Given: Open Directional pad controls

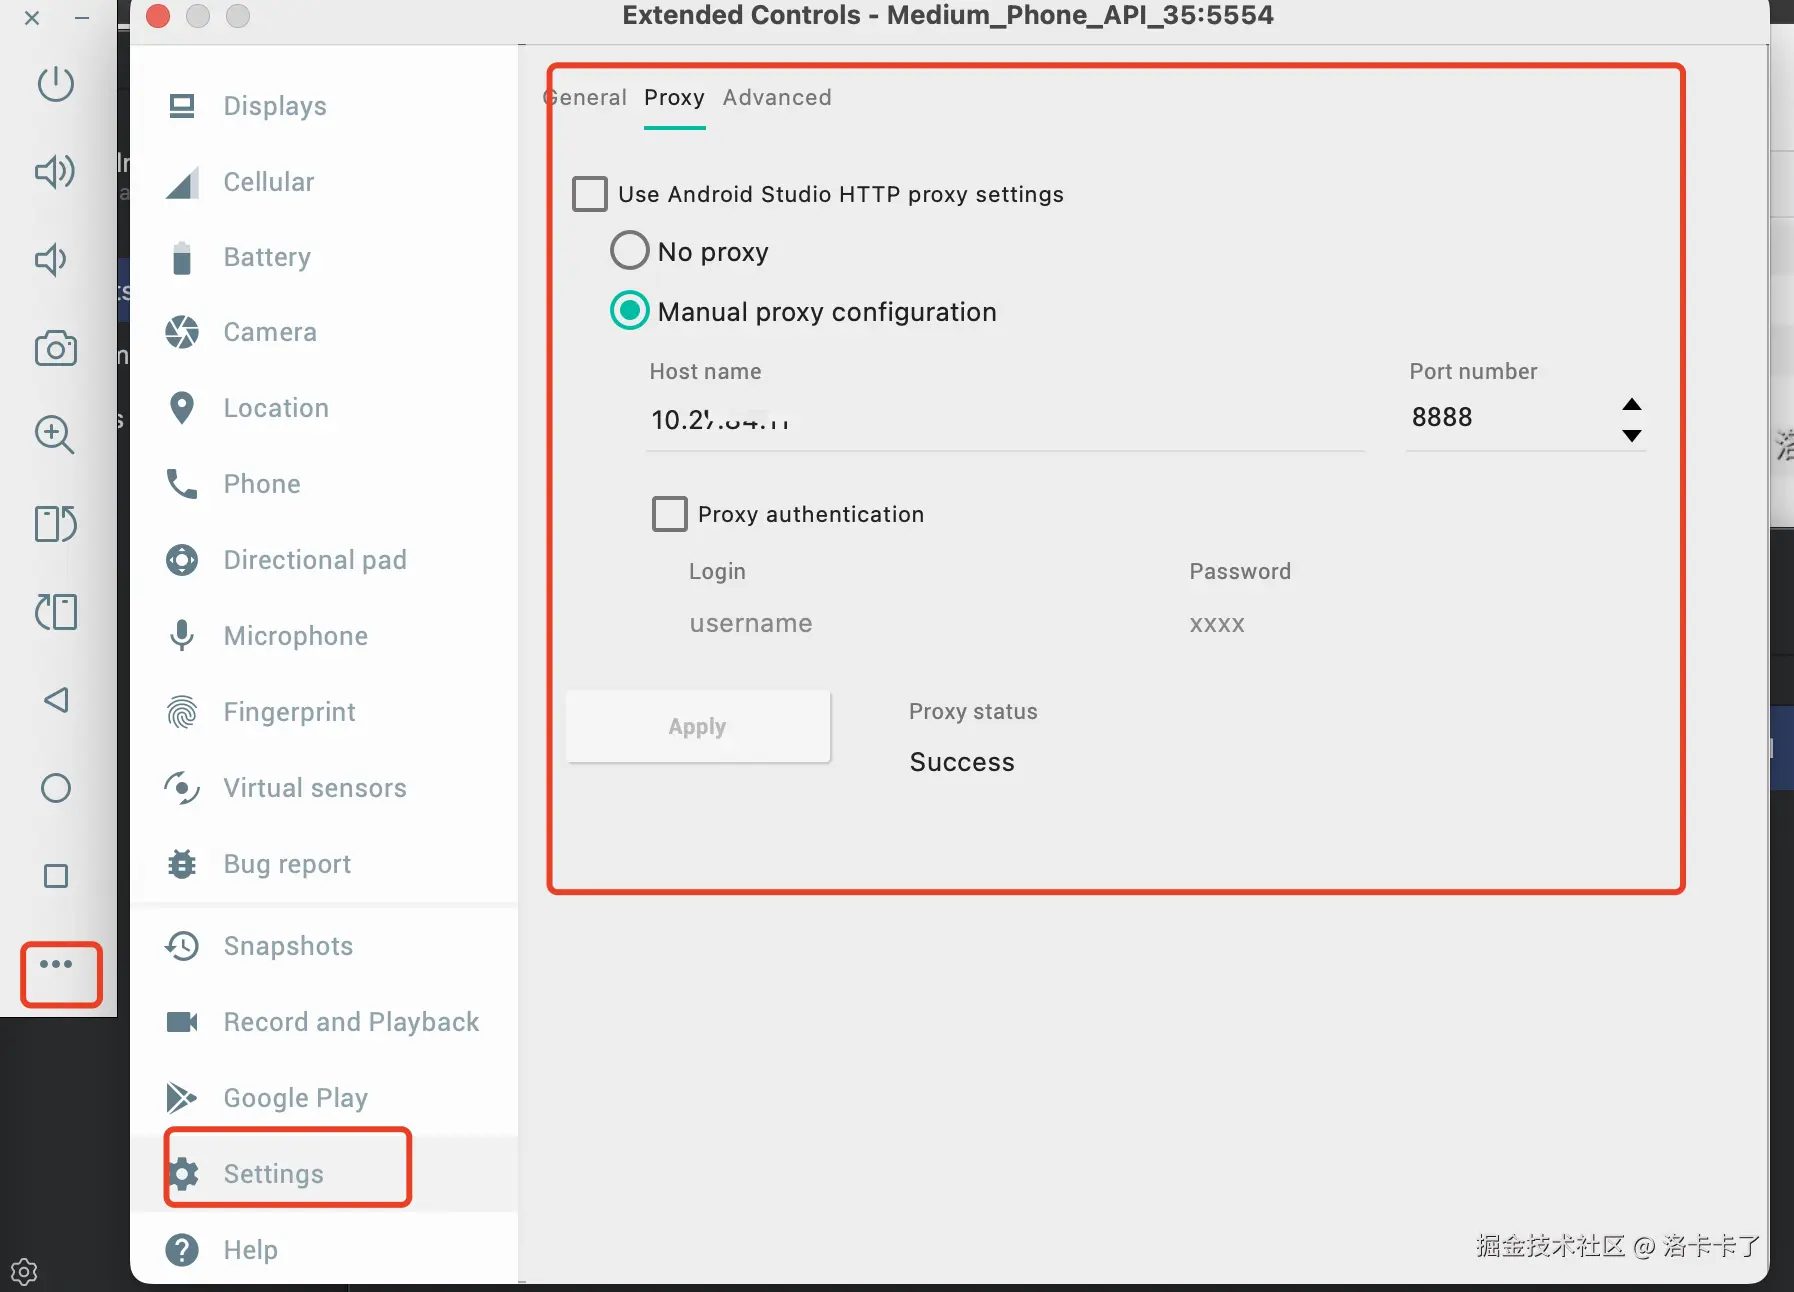Looking at the screenshot, I should 324,560.
